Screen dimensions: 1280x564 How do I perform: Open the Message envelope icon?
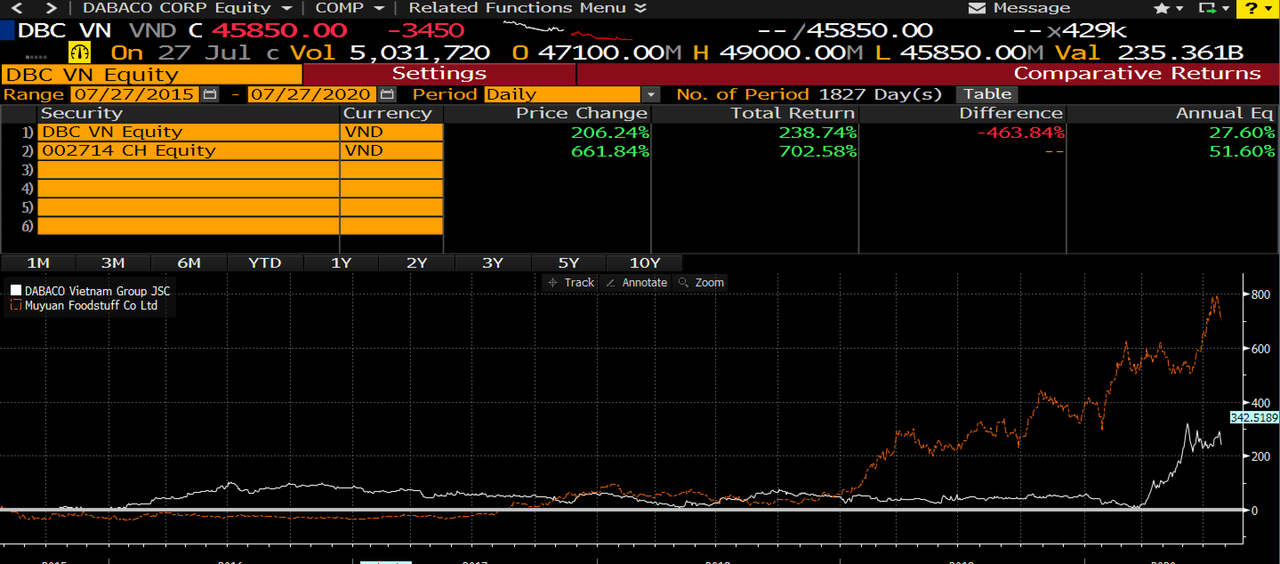(977, 8)
